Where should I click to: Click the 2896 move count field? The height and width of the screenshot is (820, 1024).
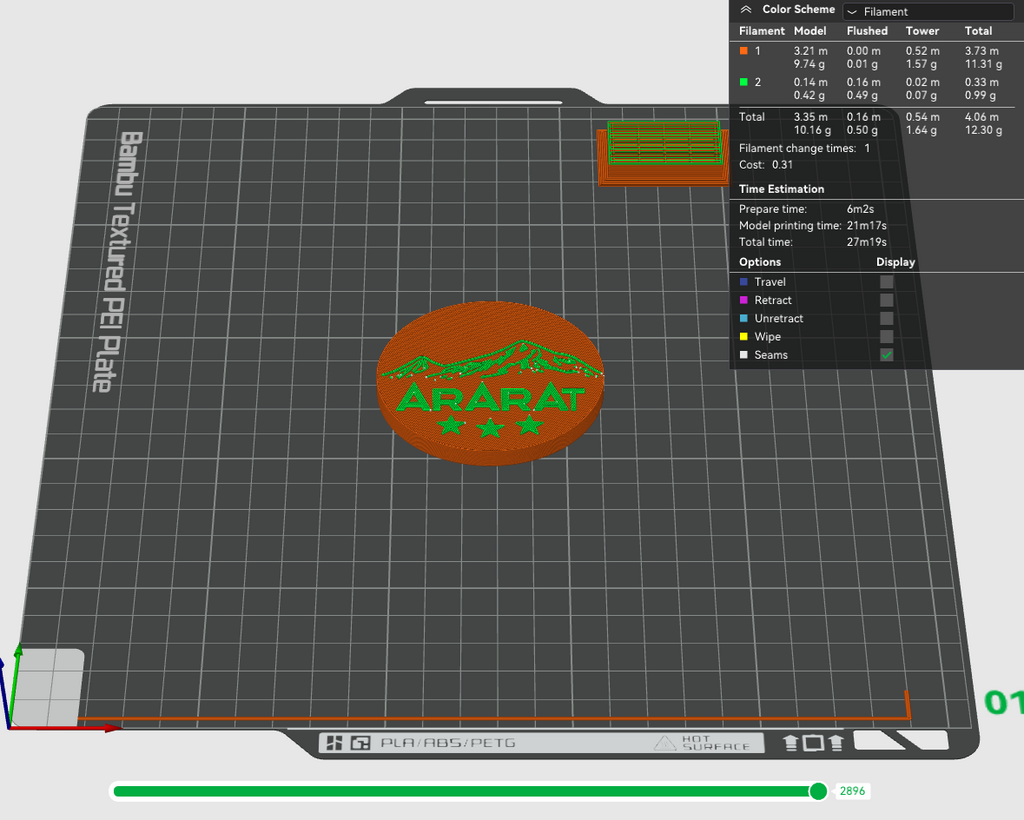pyautogui.click(x=852, y=791)
